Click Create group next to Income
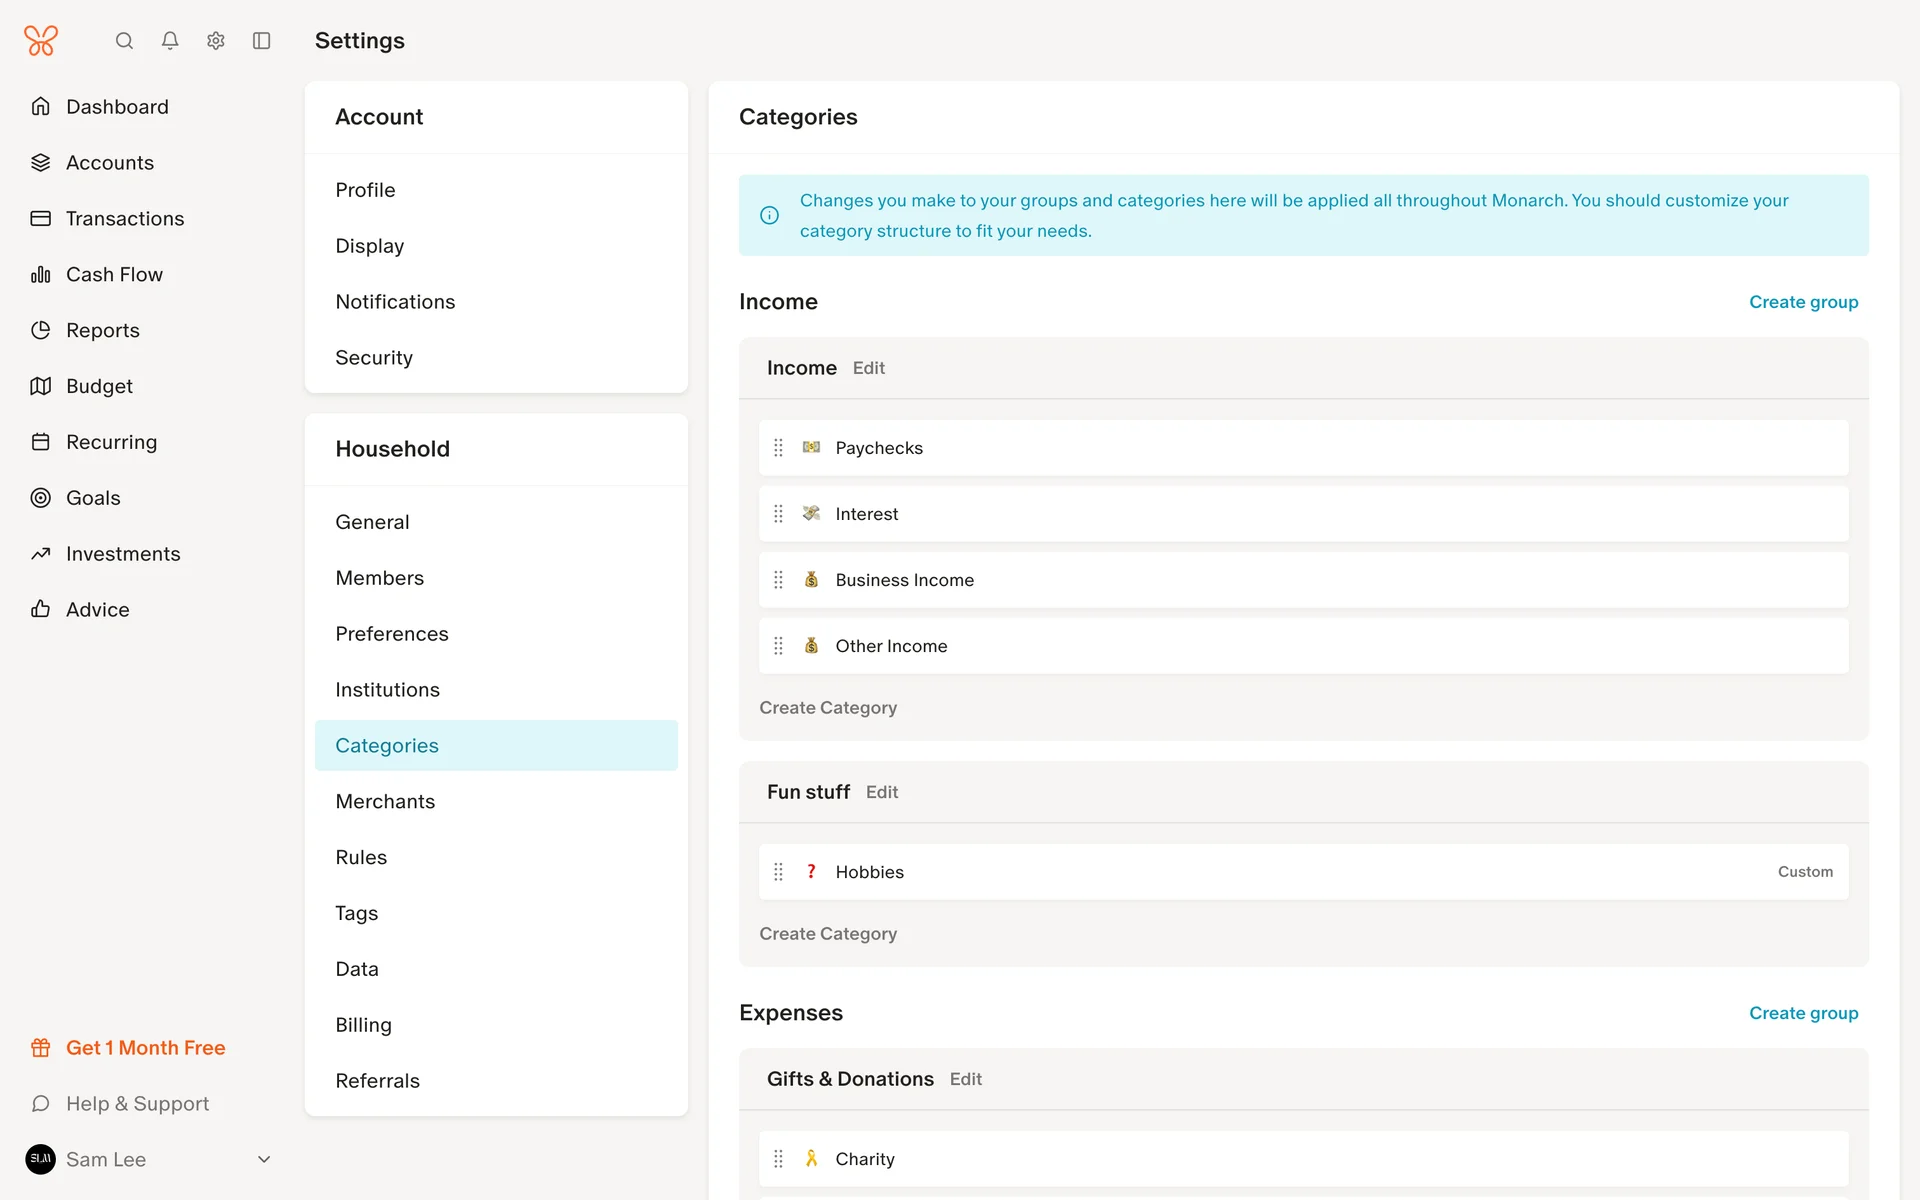The width and height of the screenshot is (1920, 1200). pos(1803,302)
